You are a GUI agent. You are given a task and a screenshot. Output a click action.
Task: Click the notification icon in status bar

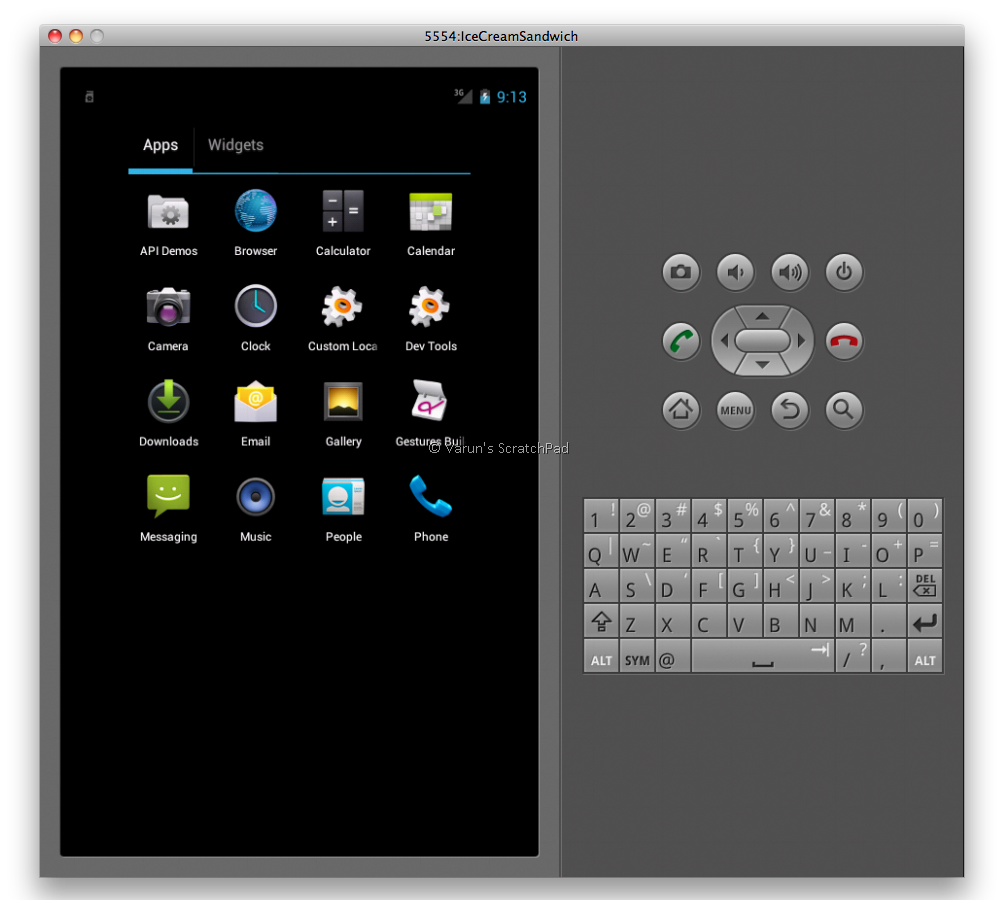tap(90, 97)
